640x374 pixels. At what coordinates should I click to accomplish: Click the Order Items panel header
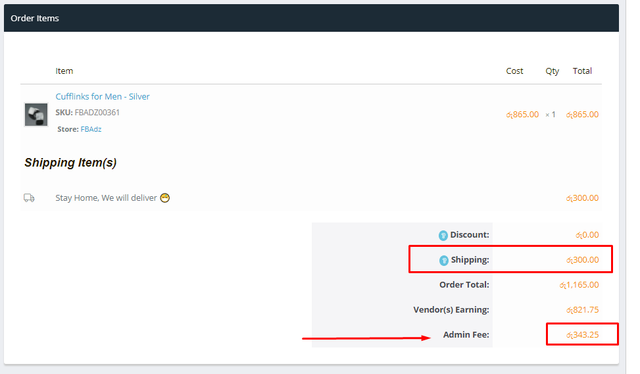311,18
